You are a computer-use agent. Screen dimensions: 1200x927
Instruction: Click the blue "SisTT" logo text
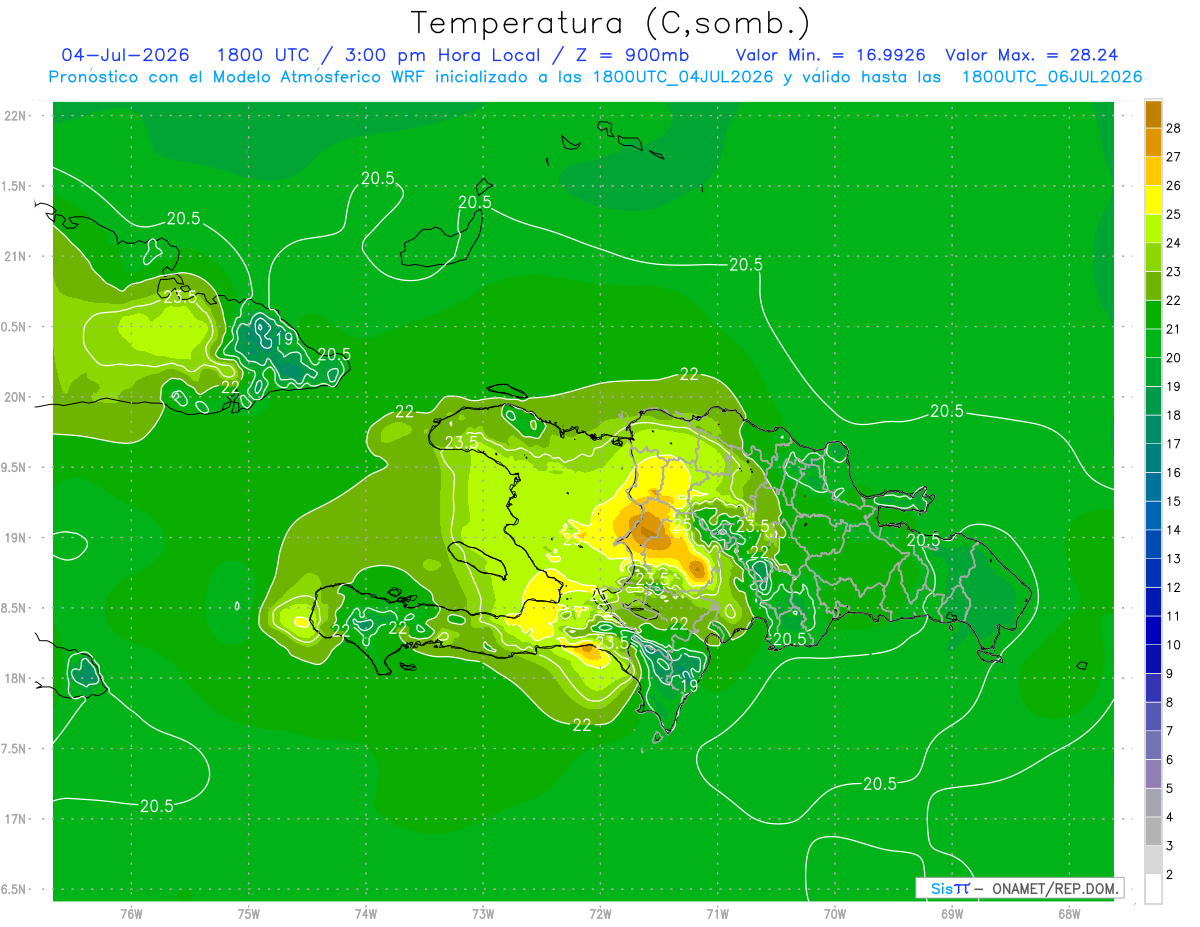click(x=949, y=888)
